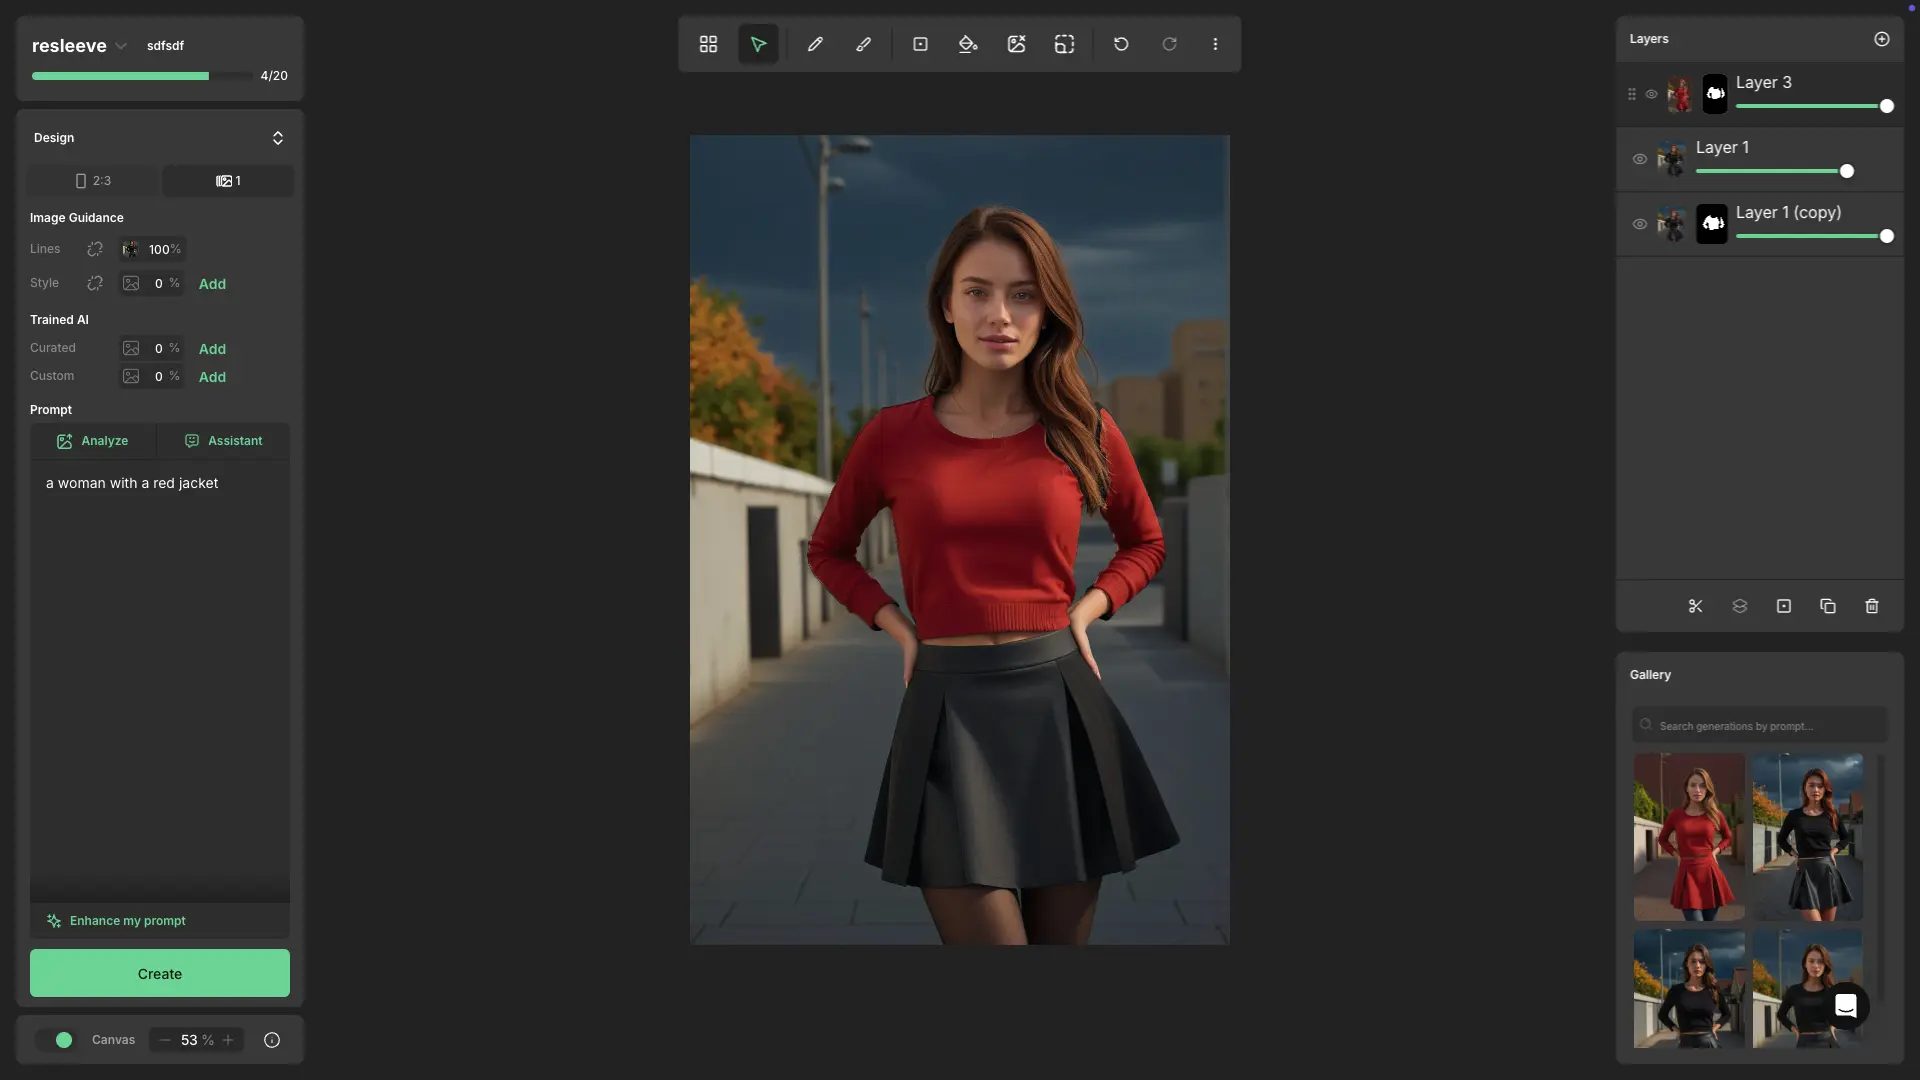Open the three-dot more options menu
This screenshot has width=1920, height=1080.
1215,44
